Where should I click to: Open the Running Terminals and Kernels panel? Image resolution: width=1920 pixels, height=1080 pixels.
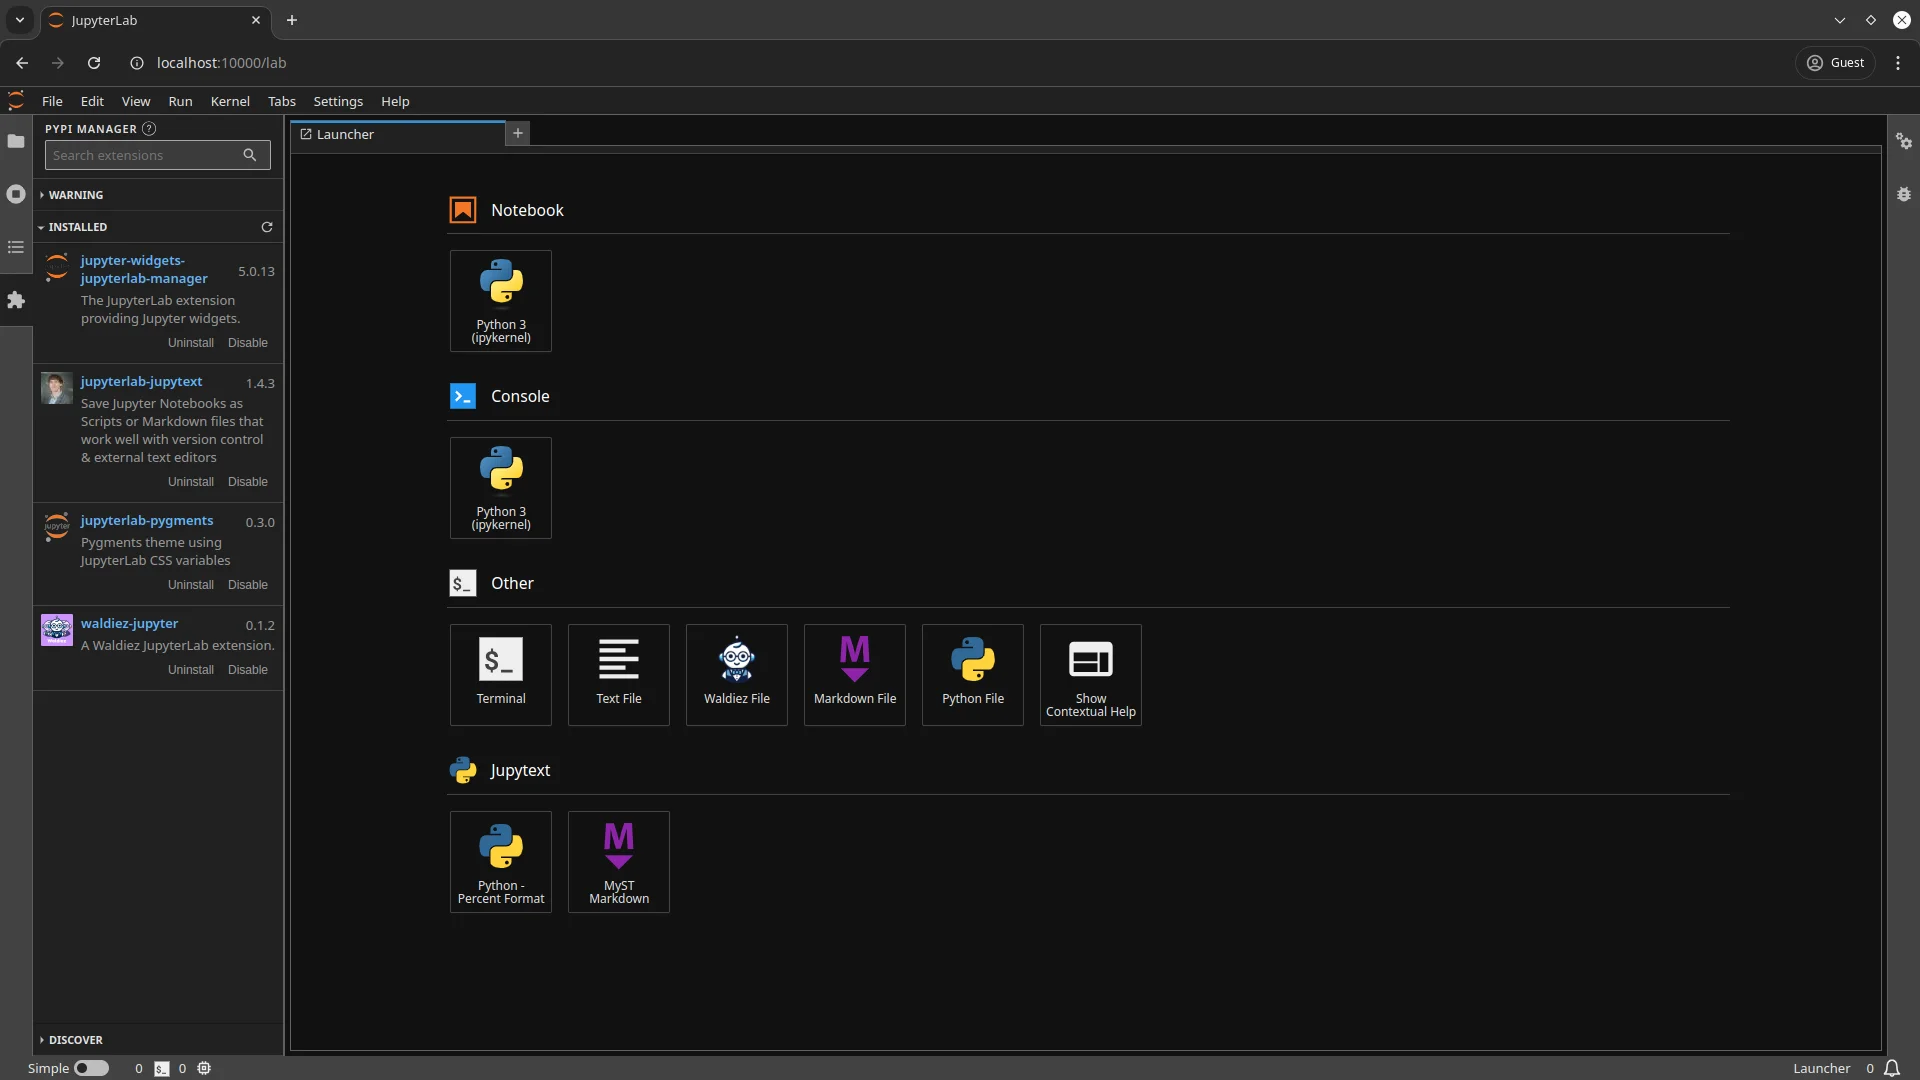[x=16, y=194]
